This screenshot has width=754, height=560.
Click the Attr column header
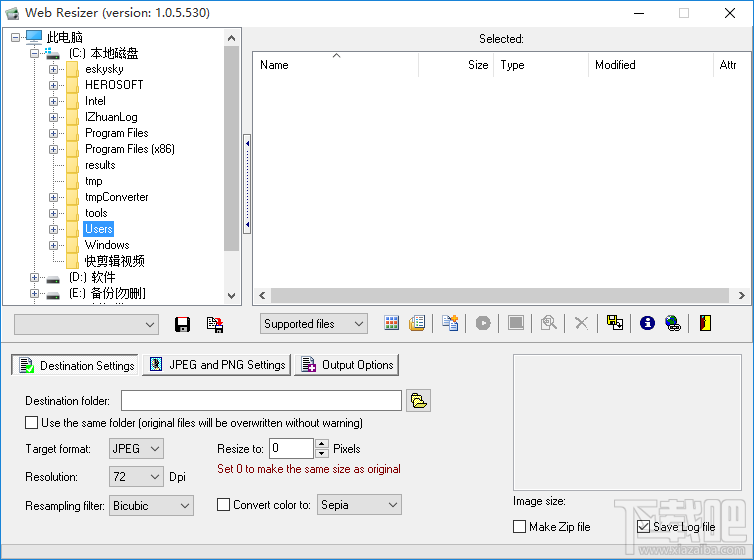(x=731, y=64)
